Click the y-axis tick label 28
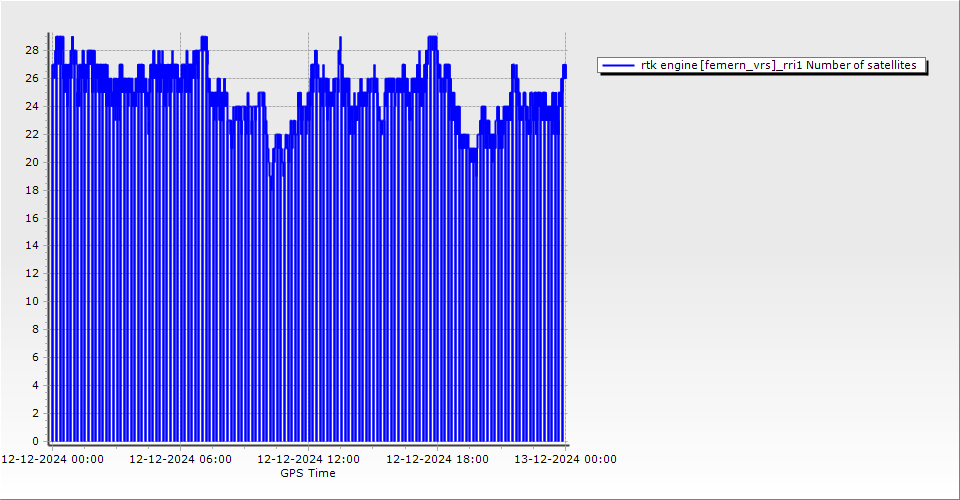The width and height of the screenshot is (960, 500). point(32,50)
